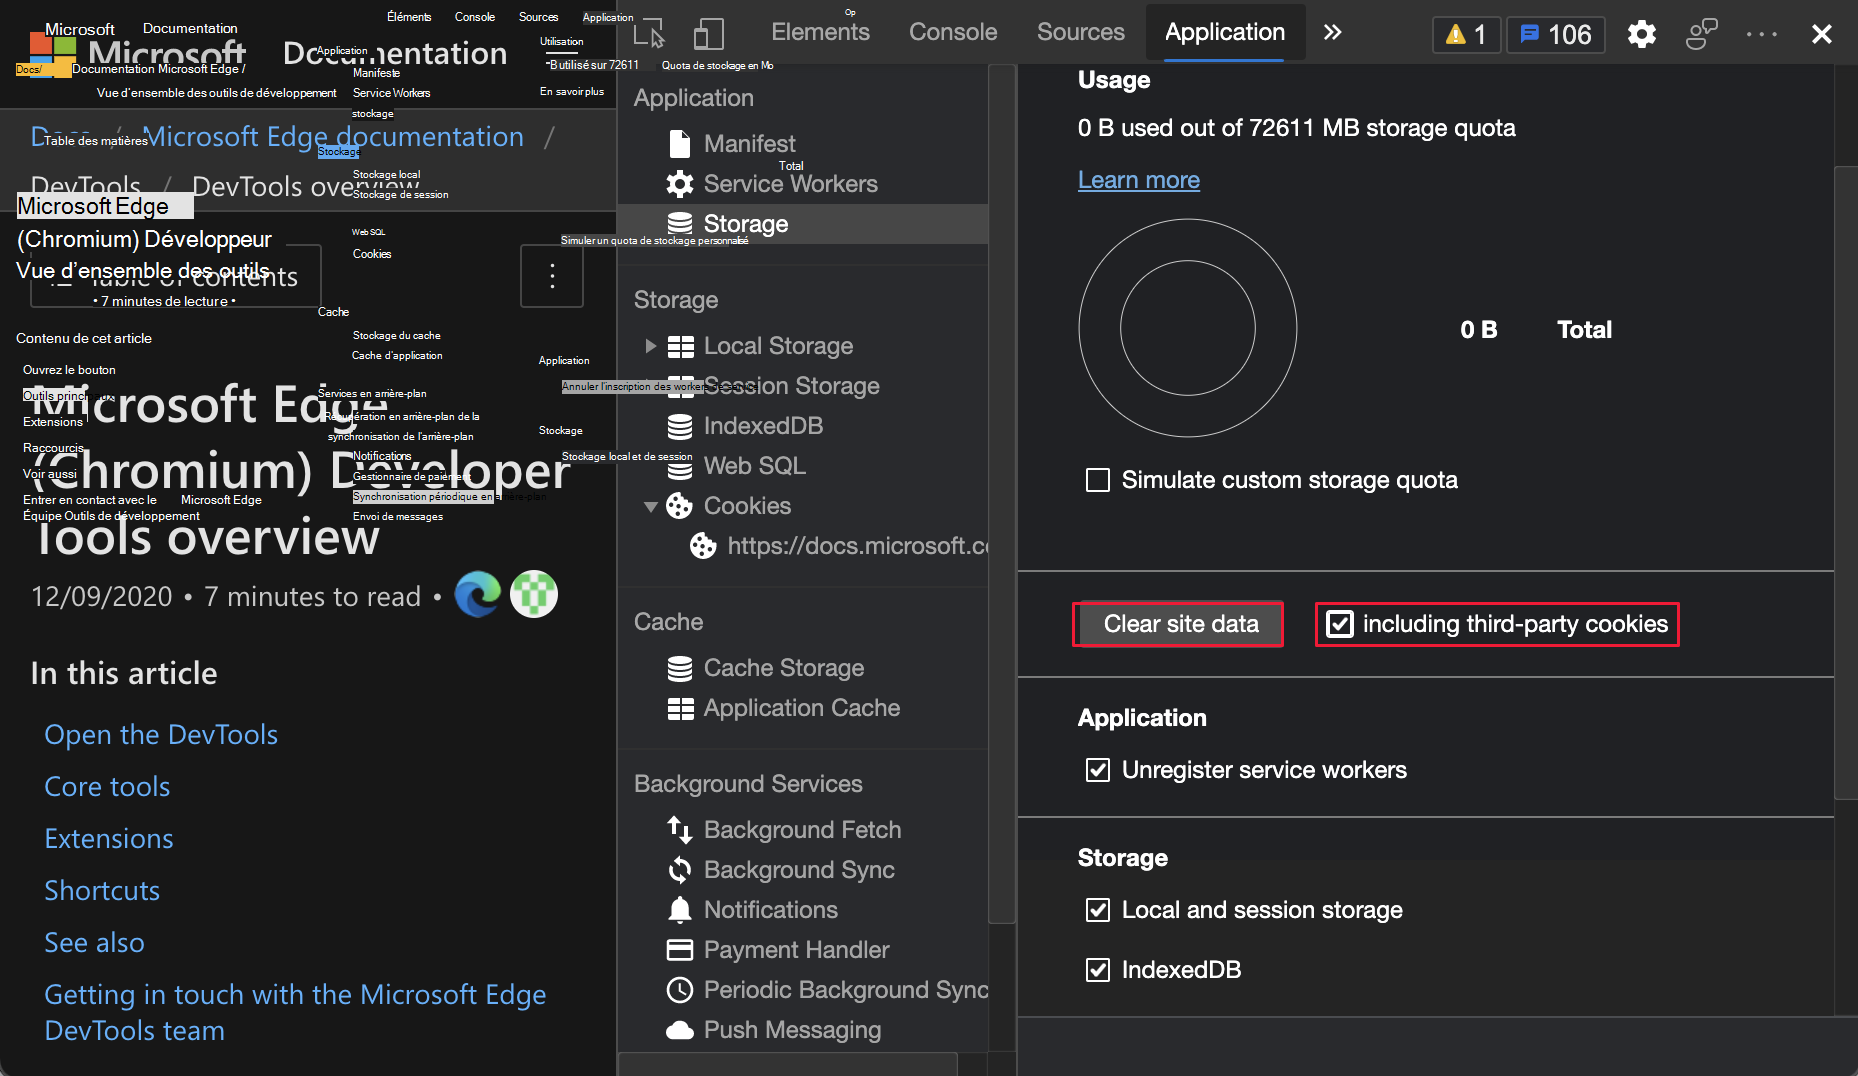Switch to the Elements tab
1858x1076 pixels.
pyautogui.click(x=821, y=33)
